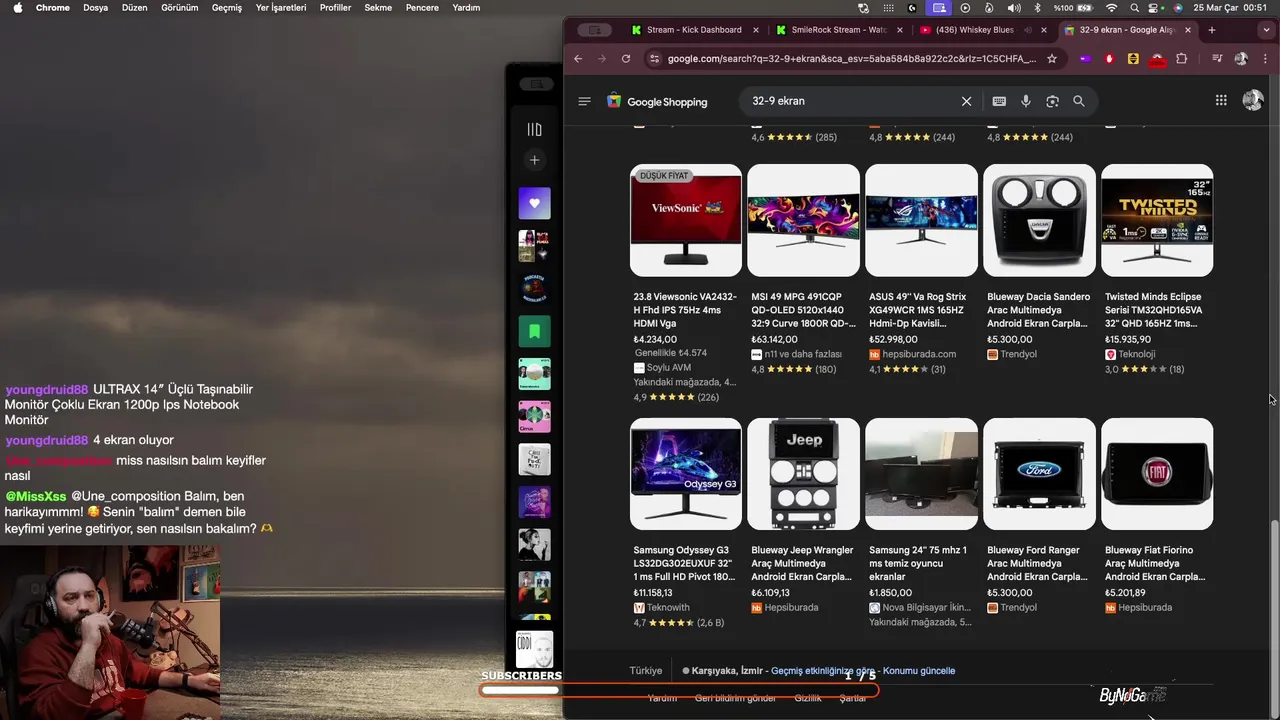This screenshot has width=1280, height=720.
Task: Click the Chrome address bar URL
Action: click(x=851, y=59)
